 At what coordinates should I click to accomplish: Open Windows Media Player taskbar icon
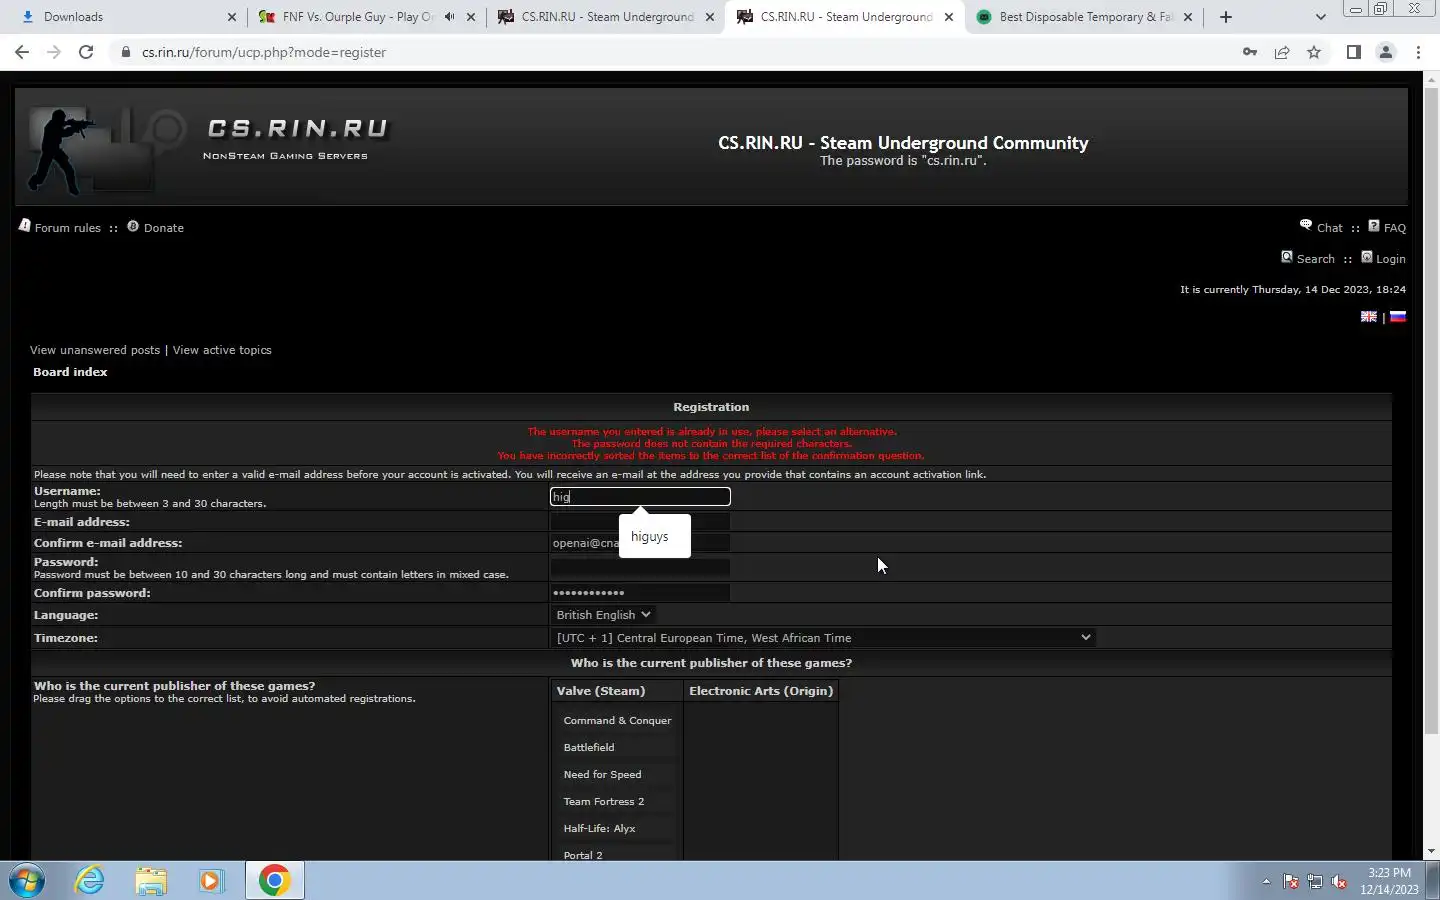pos(211,881)
